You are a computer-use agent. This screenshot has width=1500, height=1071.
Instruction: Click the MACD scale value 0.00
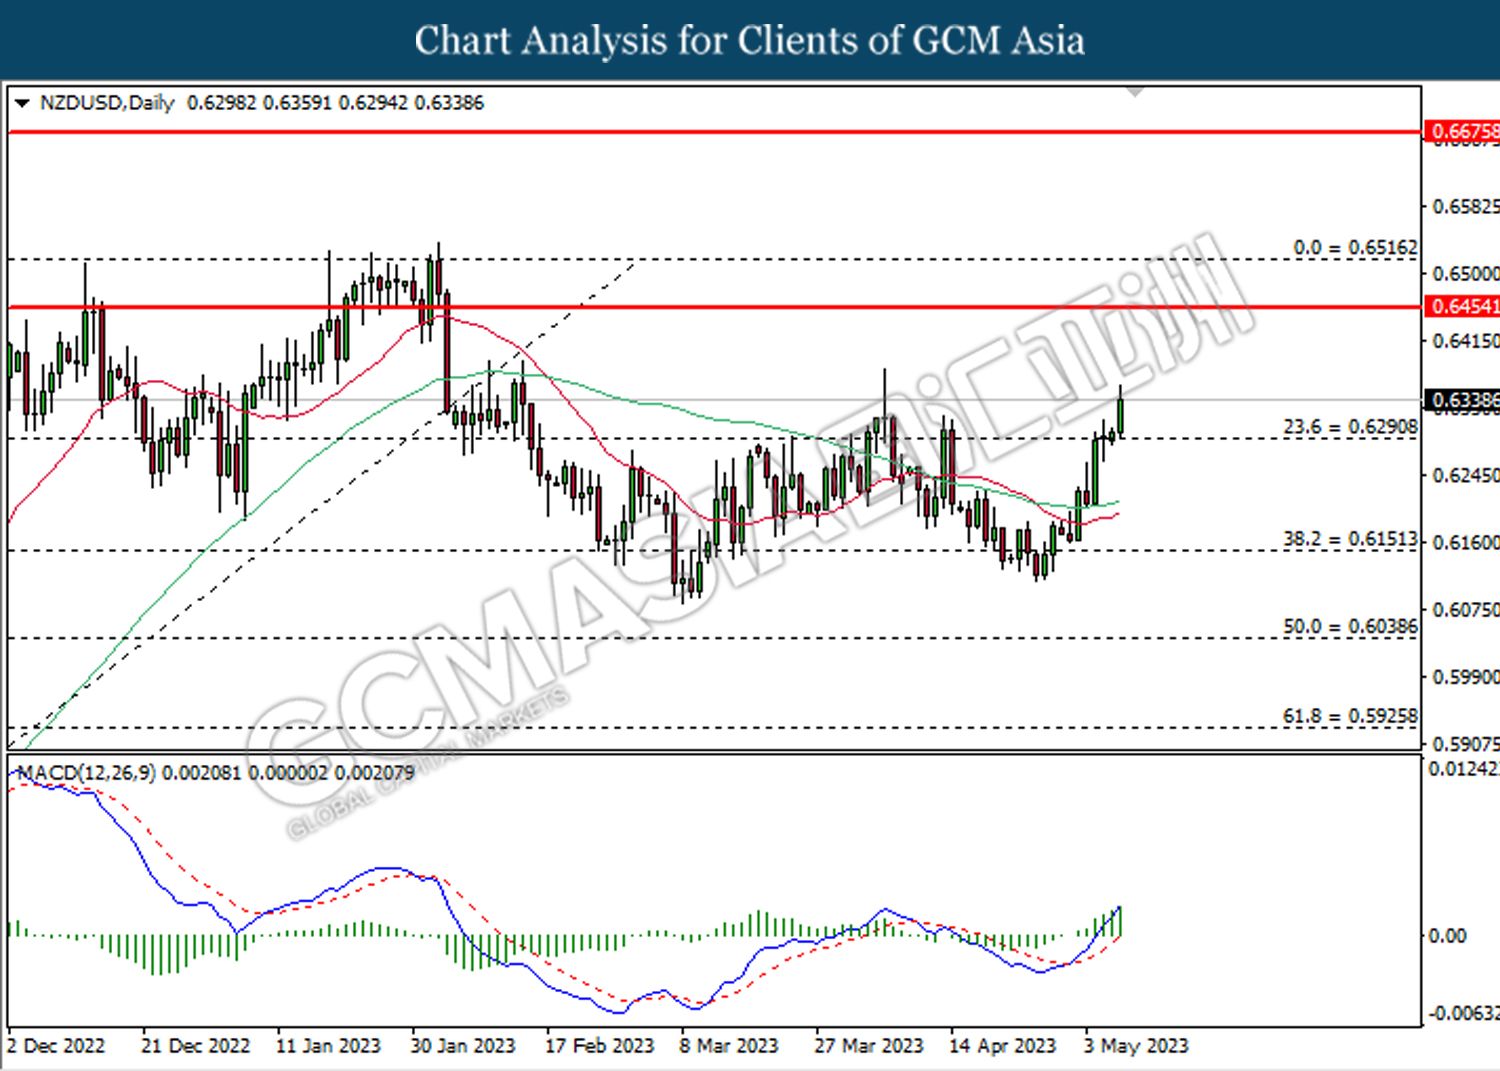coord(1447,936)
